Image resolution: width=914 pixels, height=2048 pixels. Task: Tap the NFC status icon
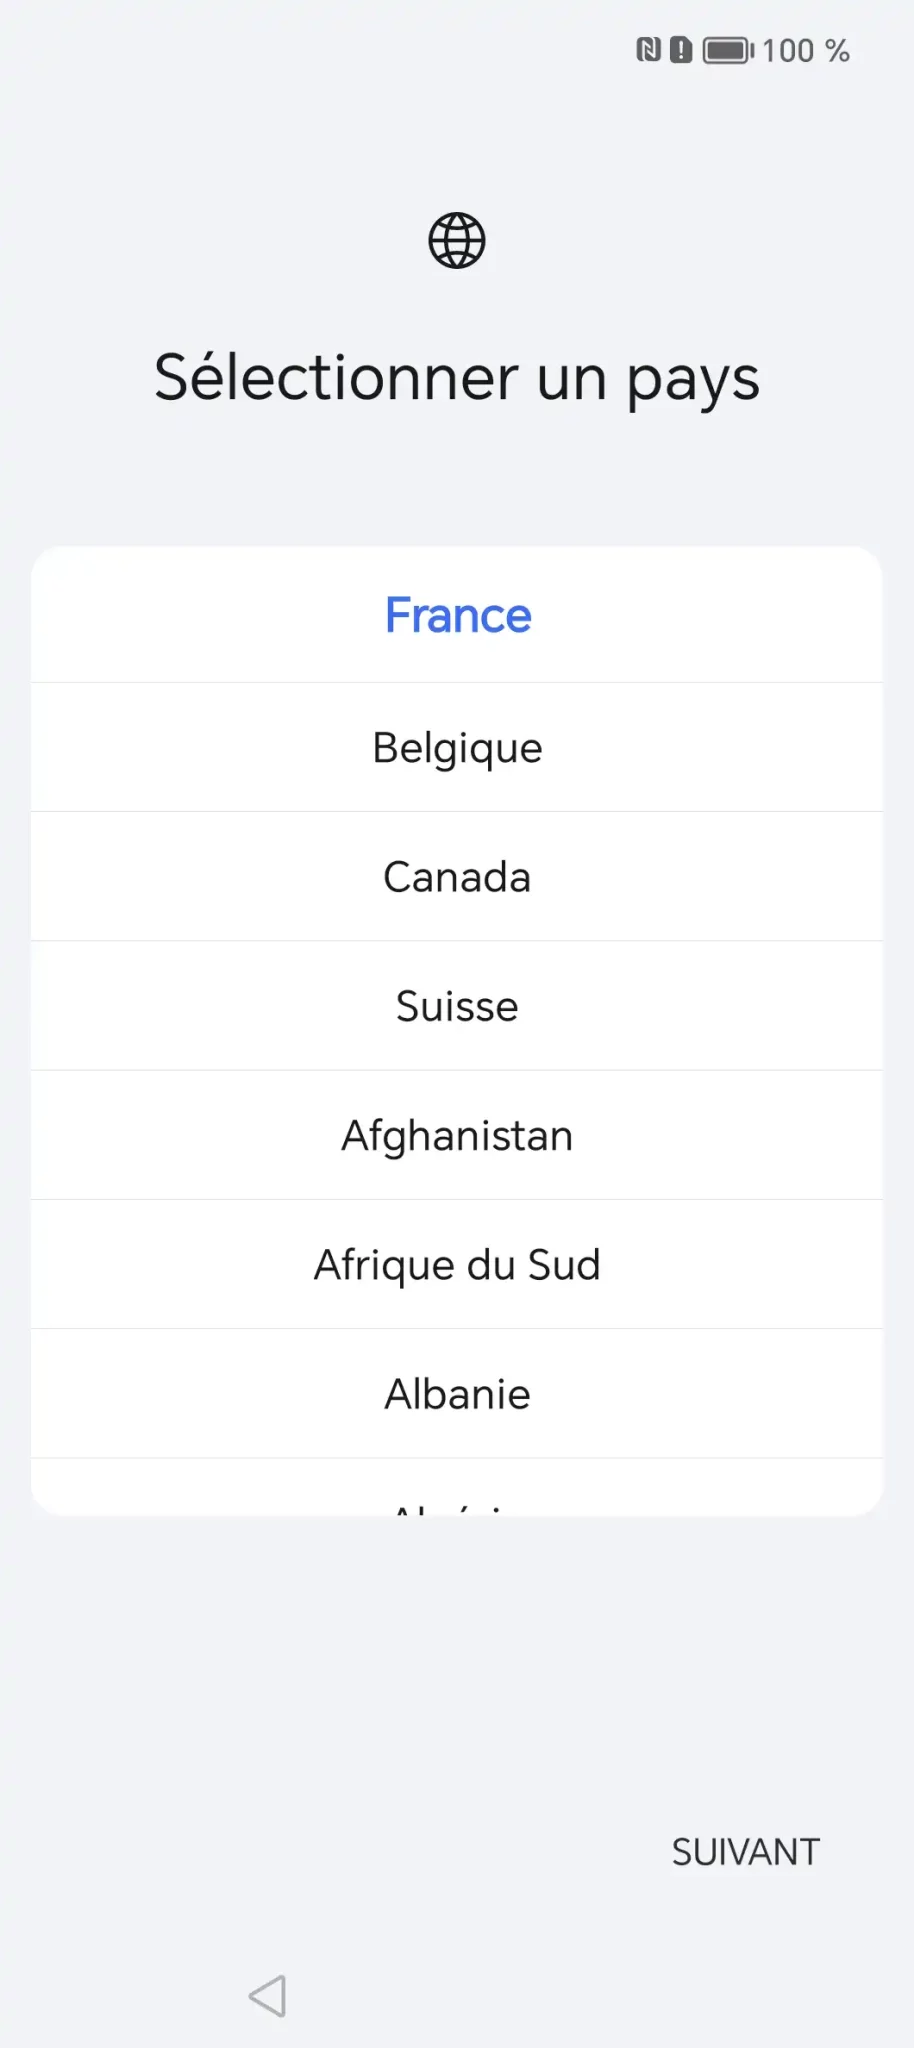(x=648, y=50)
